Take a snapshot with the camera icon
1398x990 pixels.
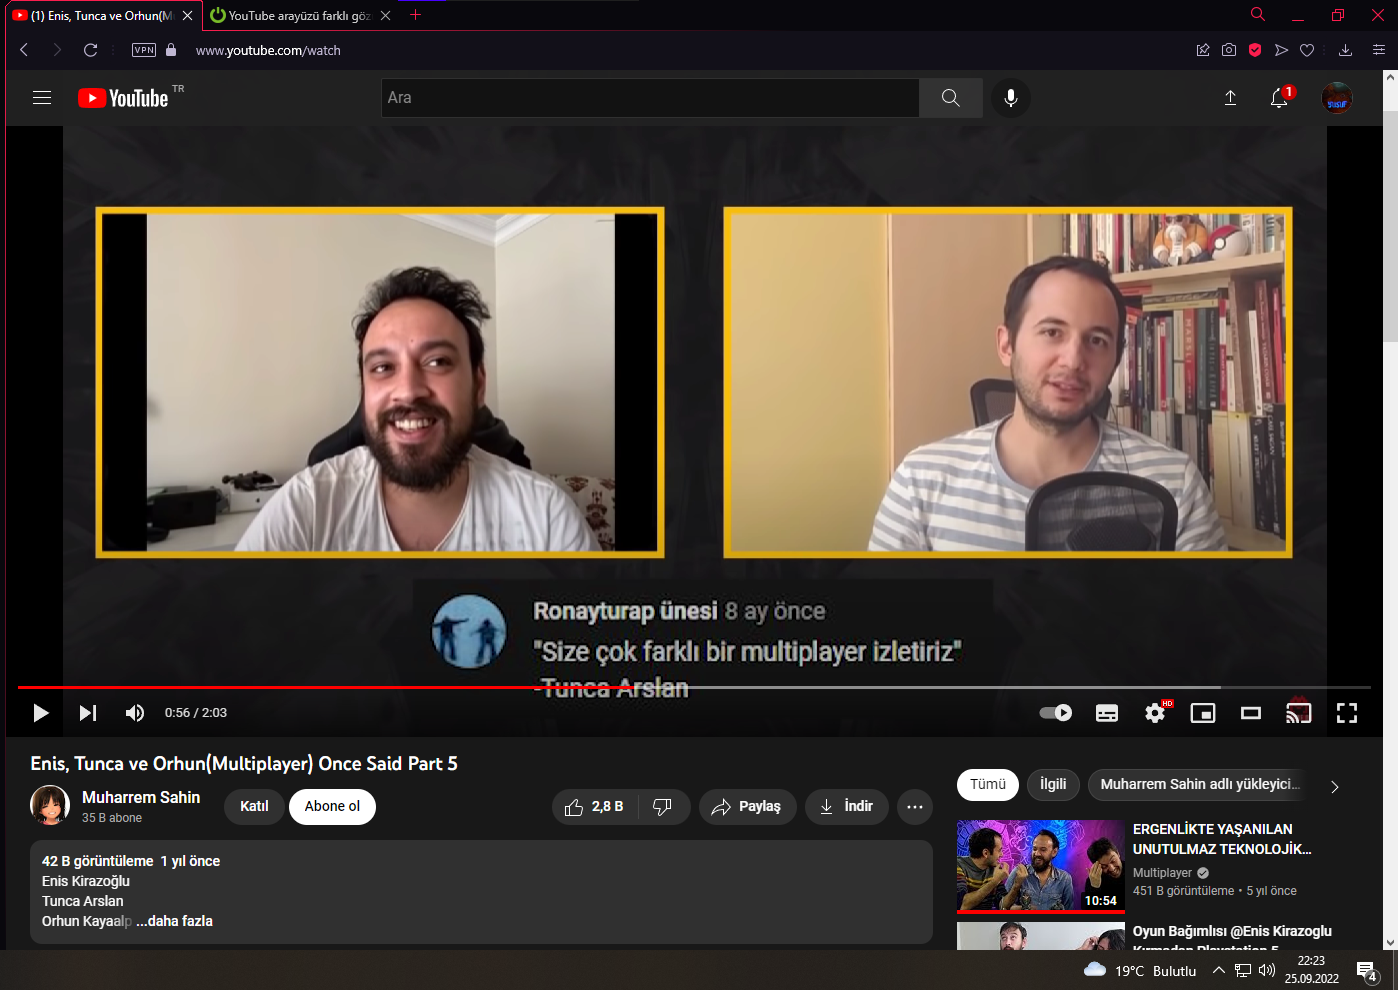pyautogui.click(x=1229, y=50)
